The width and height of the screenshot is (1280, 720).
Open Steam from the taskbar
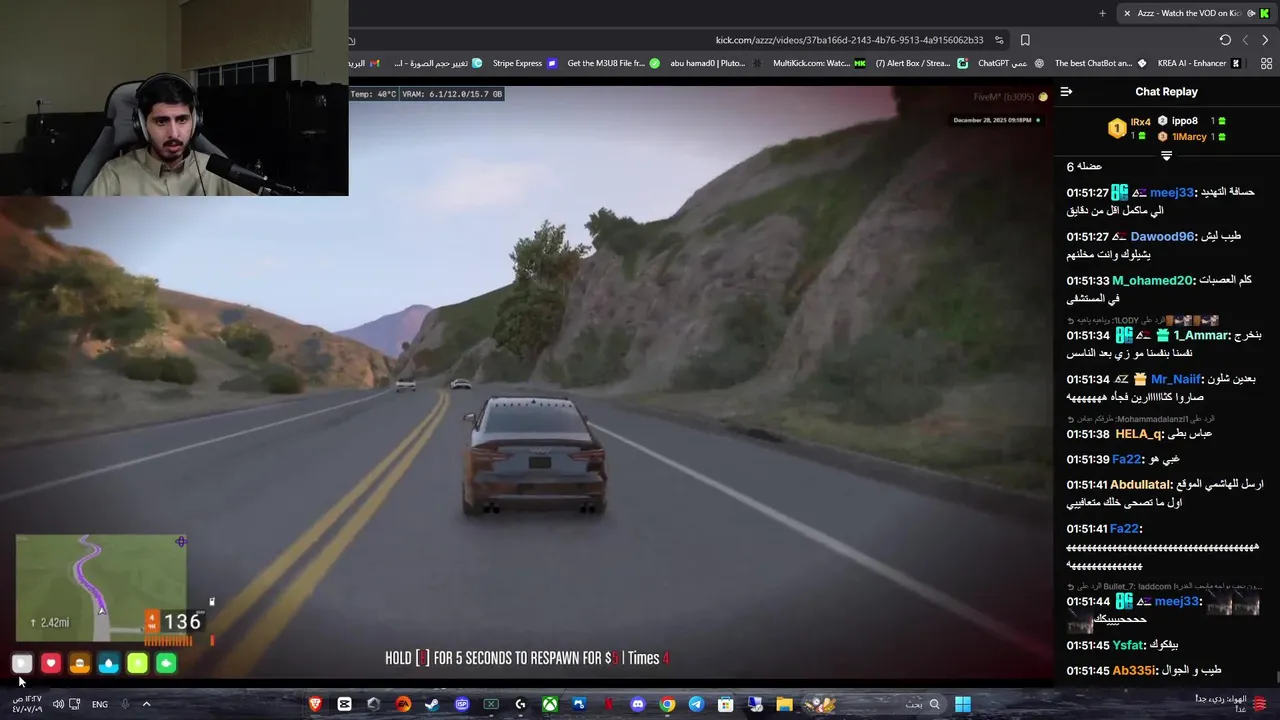pos(432,704)
